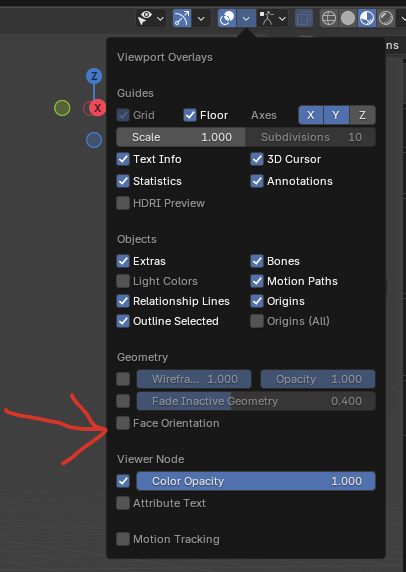The height and width of the screenshot is (572, 406).
Task: Click the Fade Inactive Geometry slider
Action: (256, 401)
